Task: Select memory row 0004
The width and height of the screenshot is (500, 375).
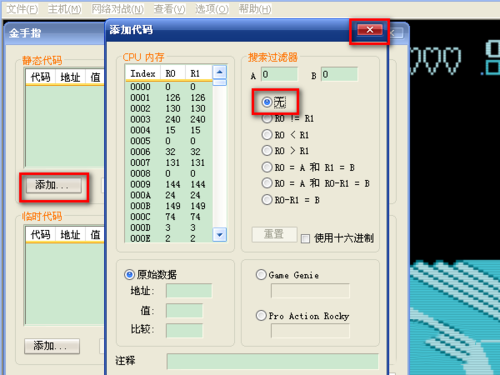Action: coord(169,130)
